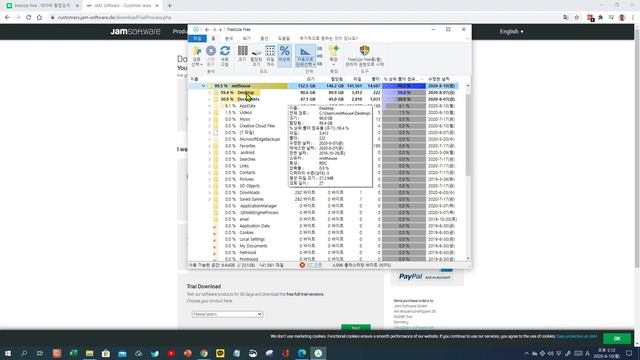Switch to Size display mode
The image size is (640, 360).
click(242, 55)
